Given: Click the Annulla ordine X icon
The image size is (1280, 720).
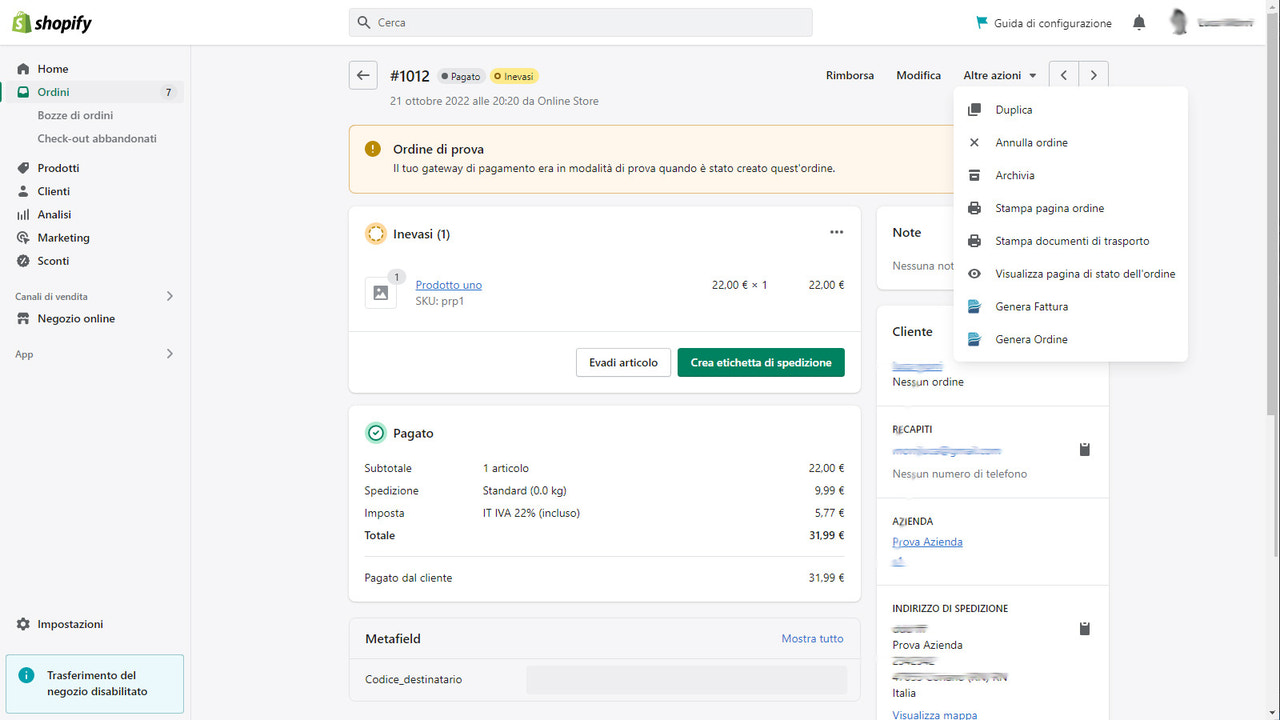Looking at the screenshot, I should click(975, 142).
